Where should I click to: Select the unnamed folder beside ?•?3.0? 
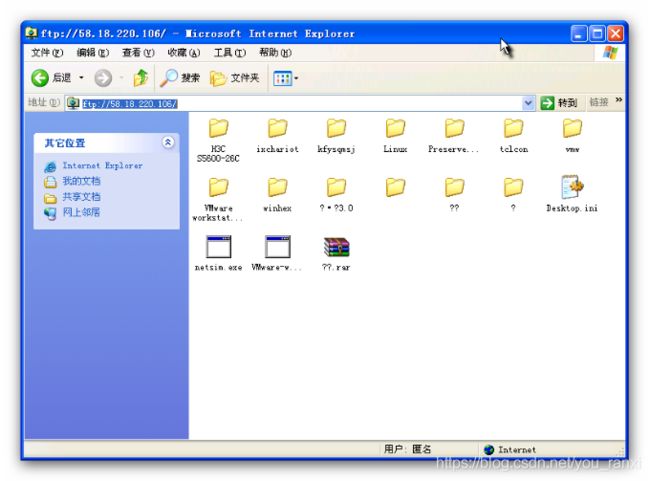(x=395, y=187)
